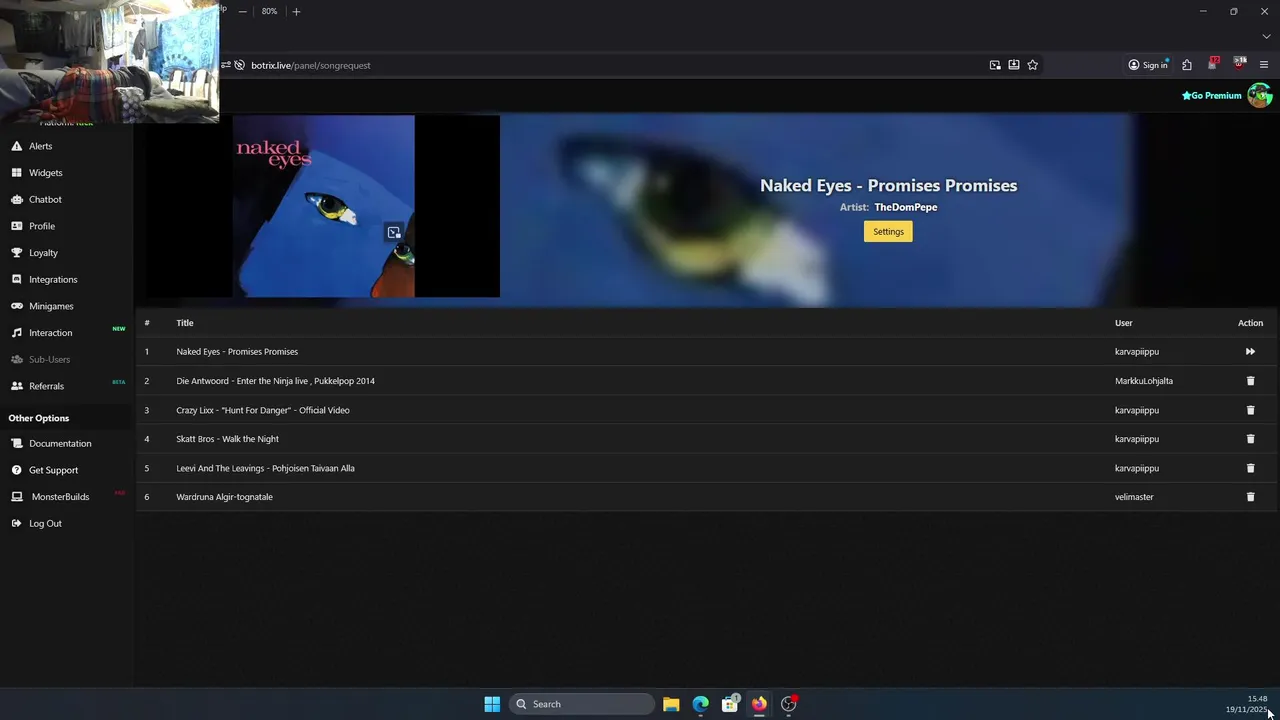Screen dimensions: 1280x720
Task: Click the Referrals people icon
Action: [x=16, y=386]
